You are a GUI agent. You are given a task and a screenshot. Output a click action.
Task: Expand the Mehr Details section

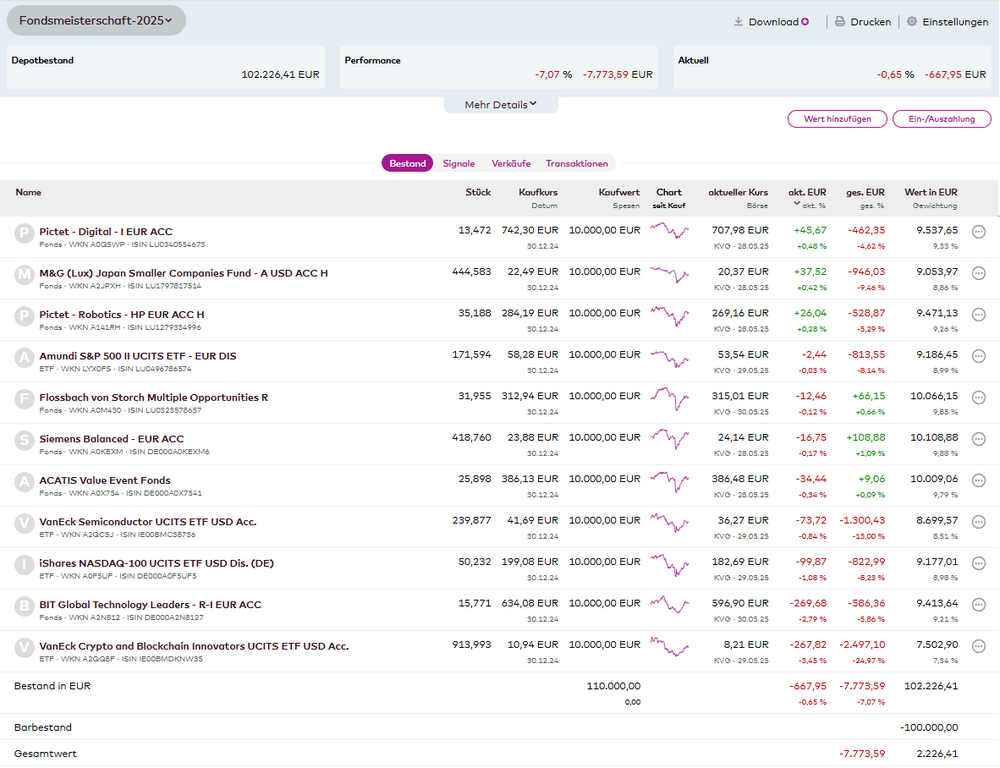click(501, 104)
